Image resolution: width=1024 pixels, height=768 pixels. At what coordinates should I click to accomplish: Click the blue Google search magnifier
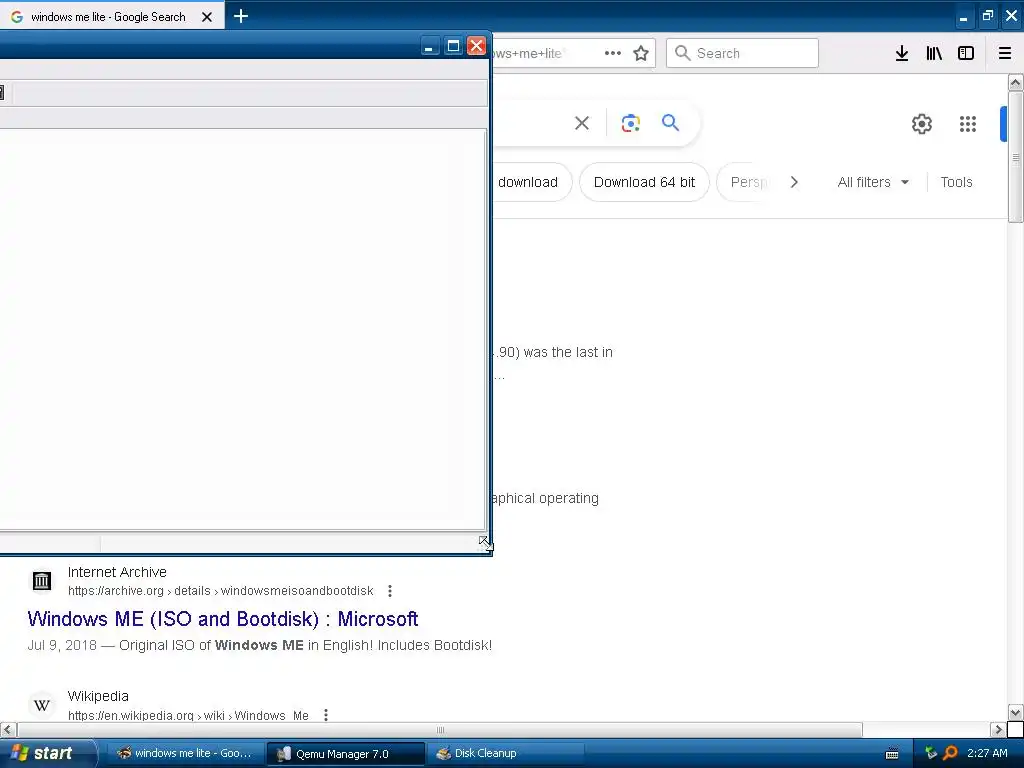point(670,122)
